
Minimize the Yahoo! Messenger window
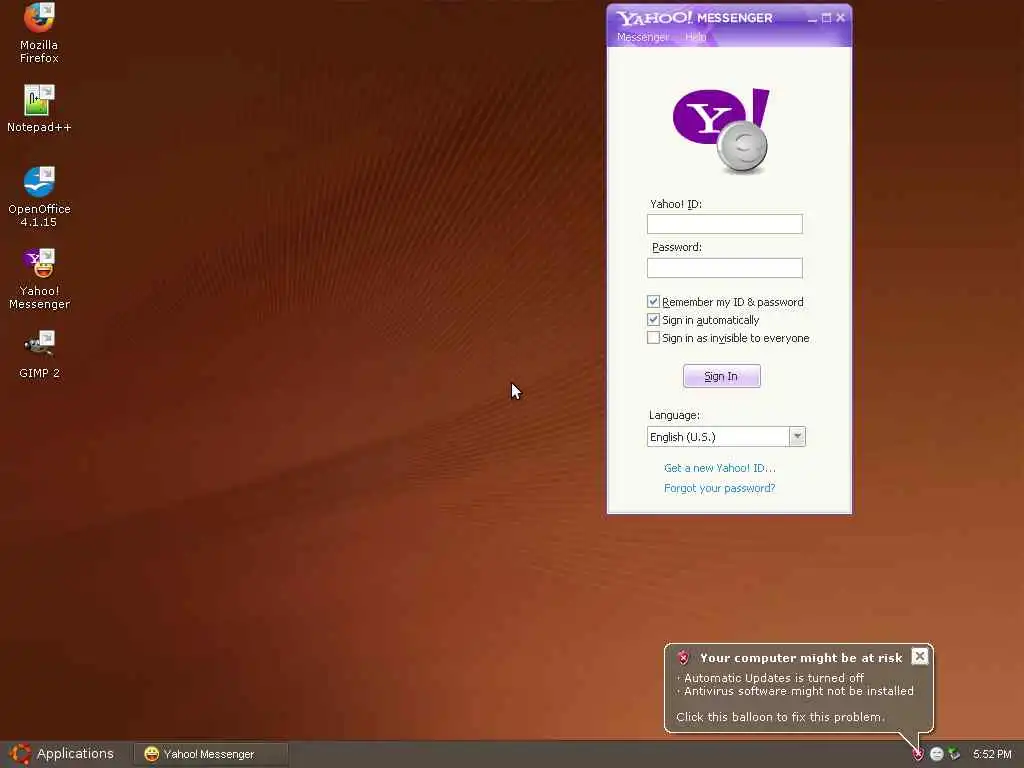(812, 18)
